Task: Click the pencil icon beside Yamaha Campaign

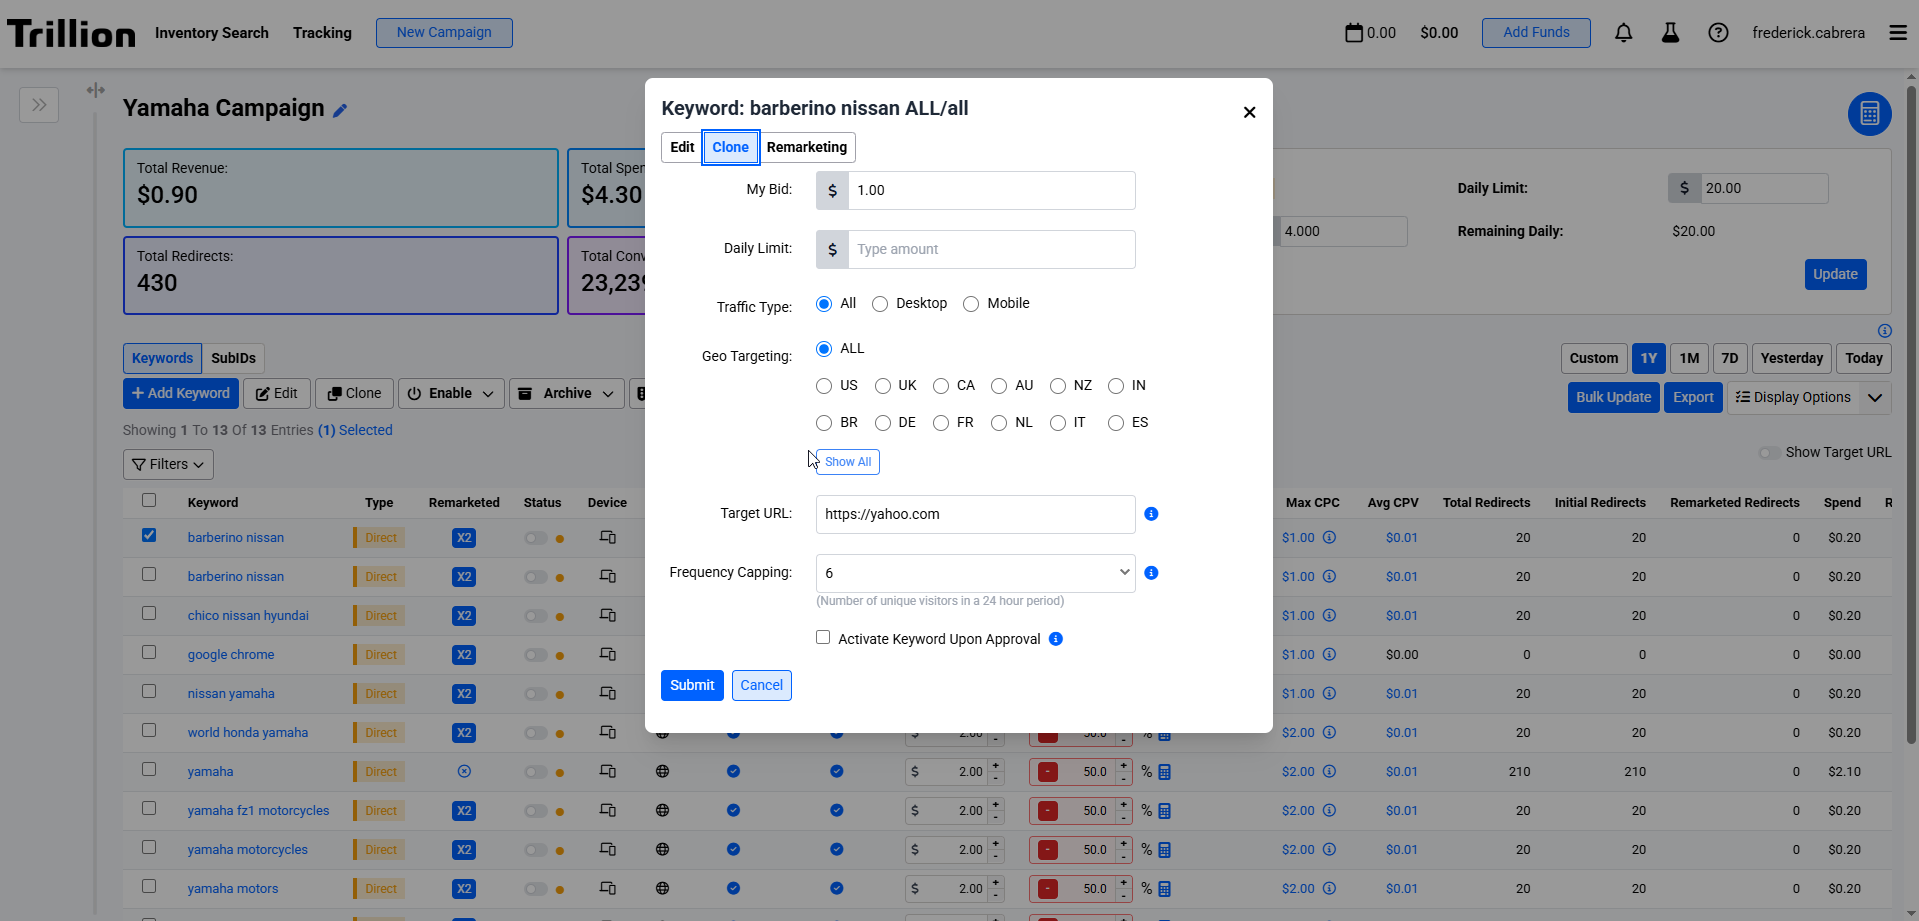Action: (340, 111)
